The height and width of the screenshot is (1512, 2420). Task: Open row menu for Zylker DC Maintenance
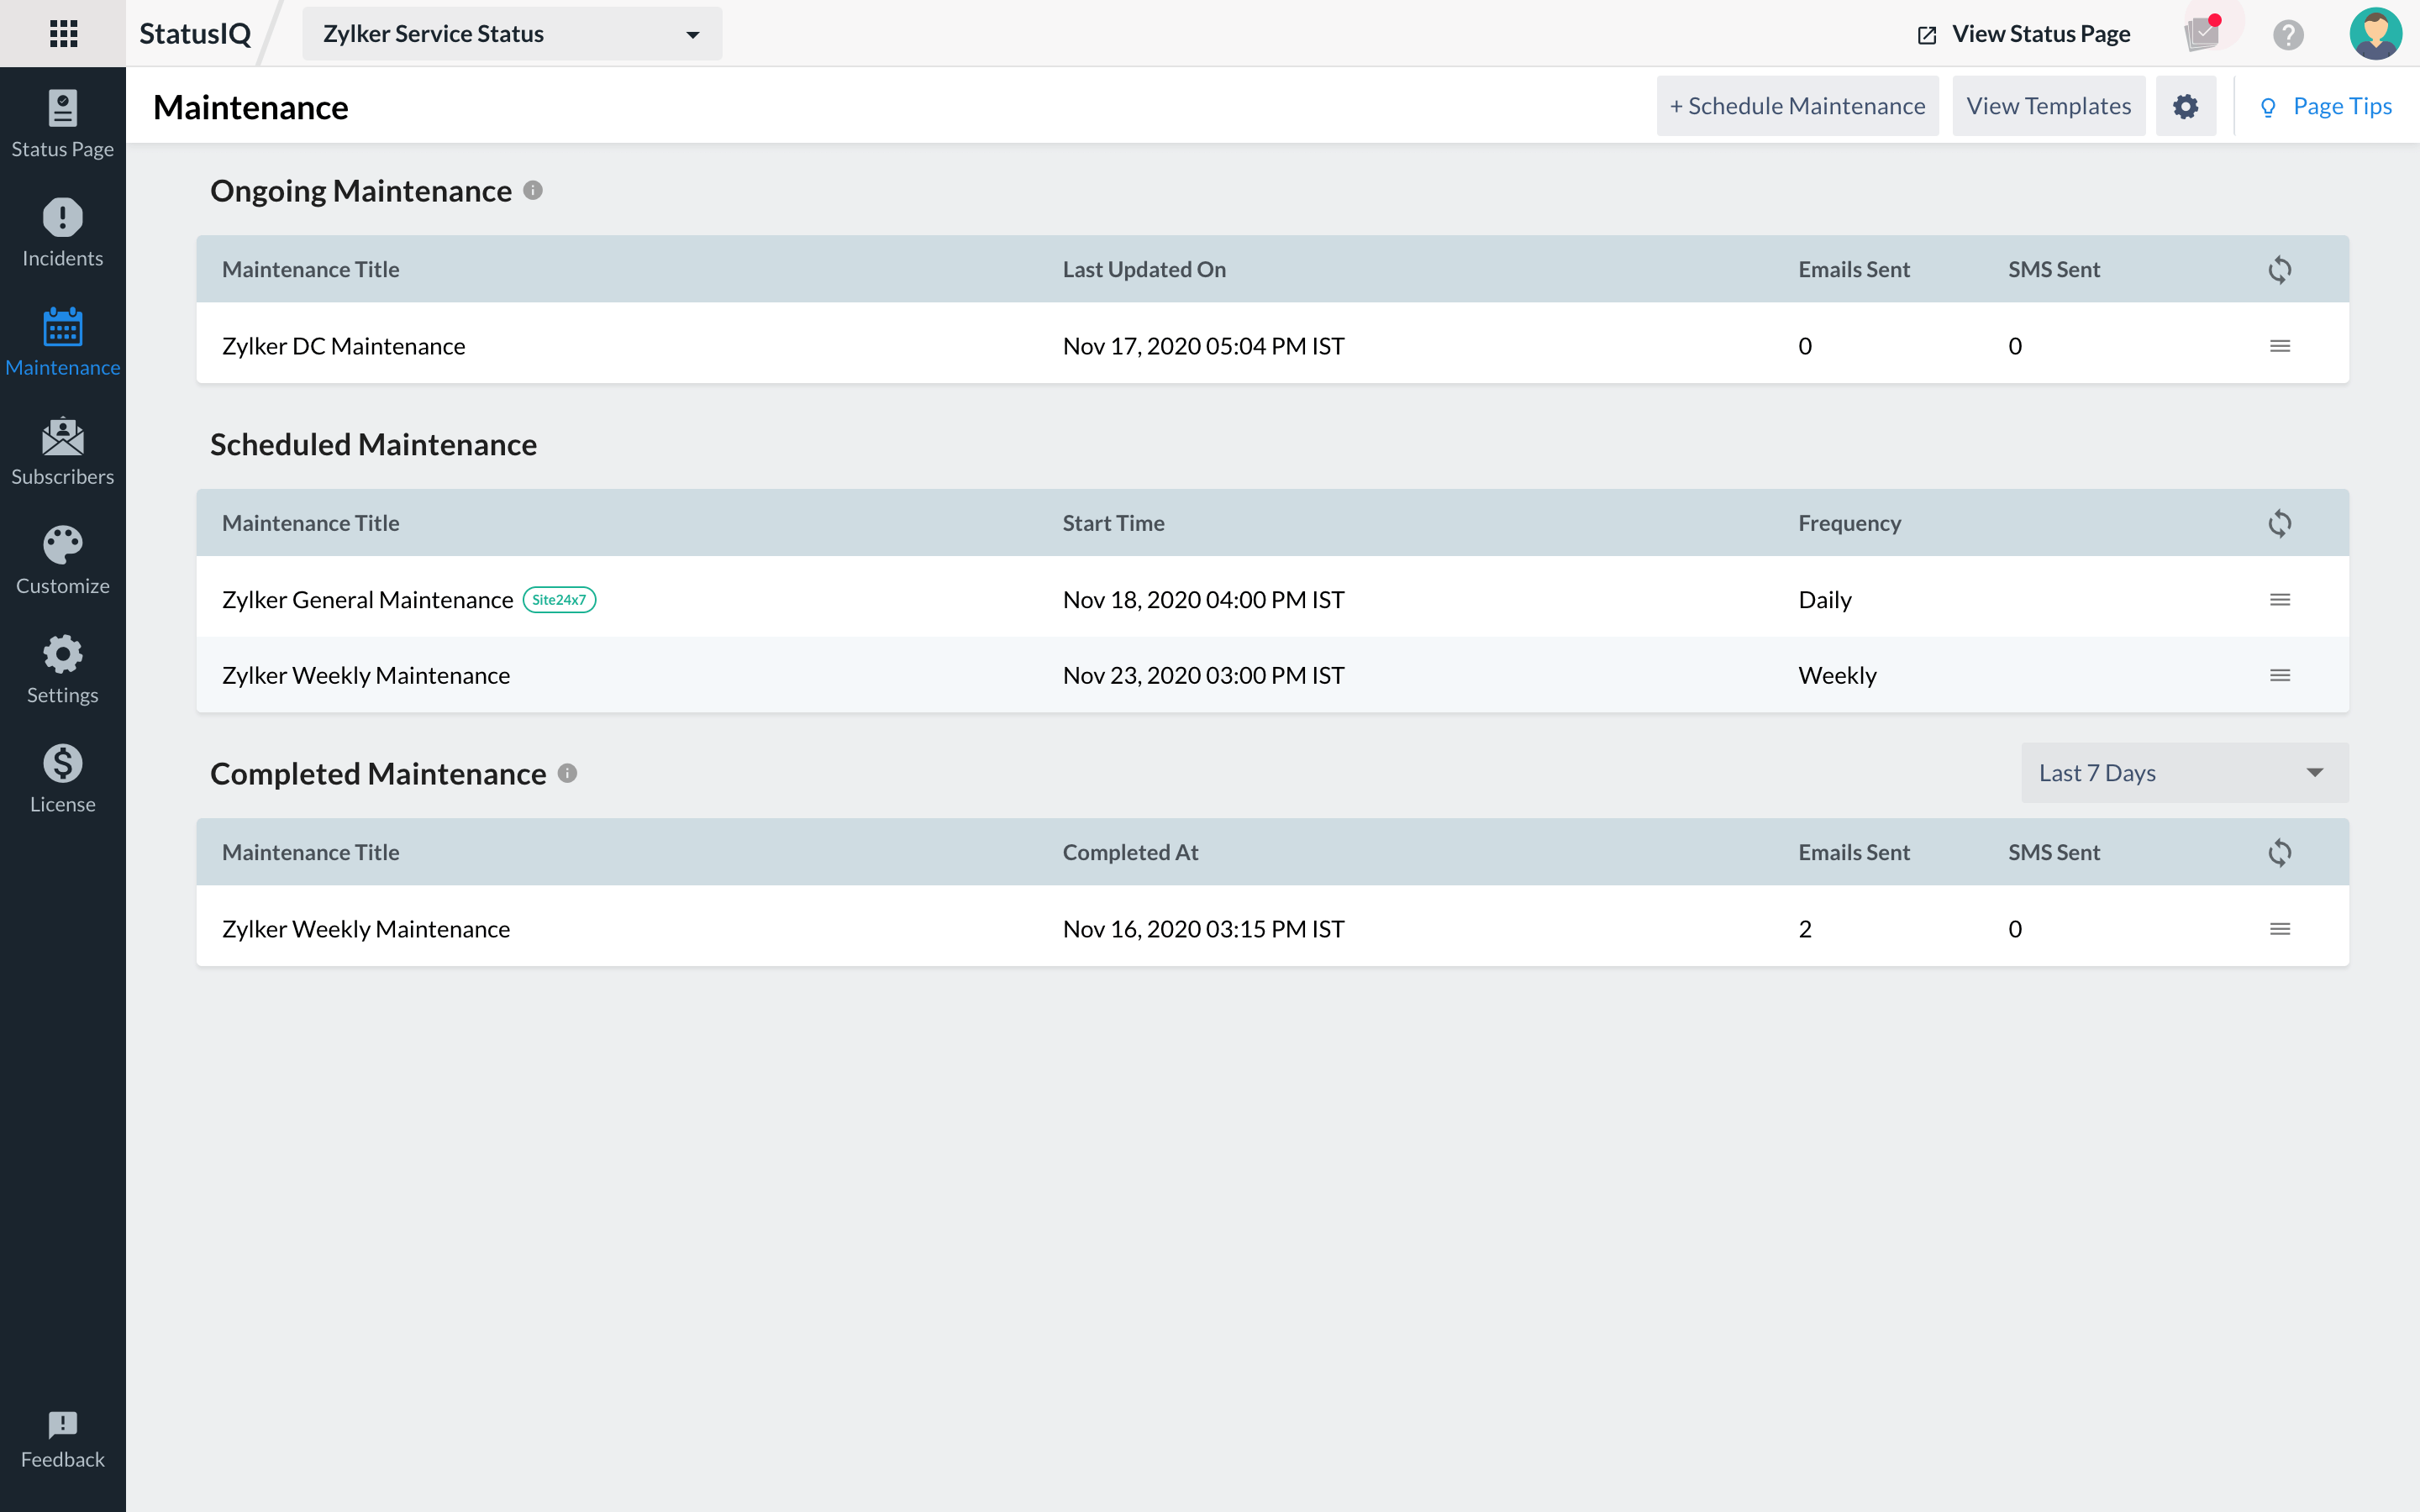(2279, 346)
